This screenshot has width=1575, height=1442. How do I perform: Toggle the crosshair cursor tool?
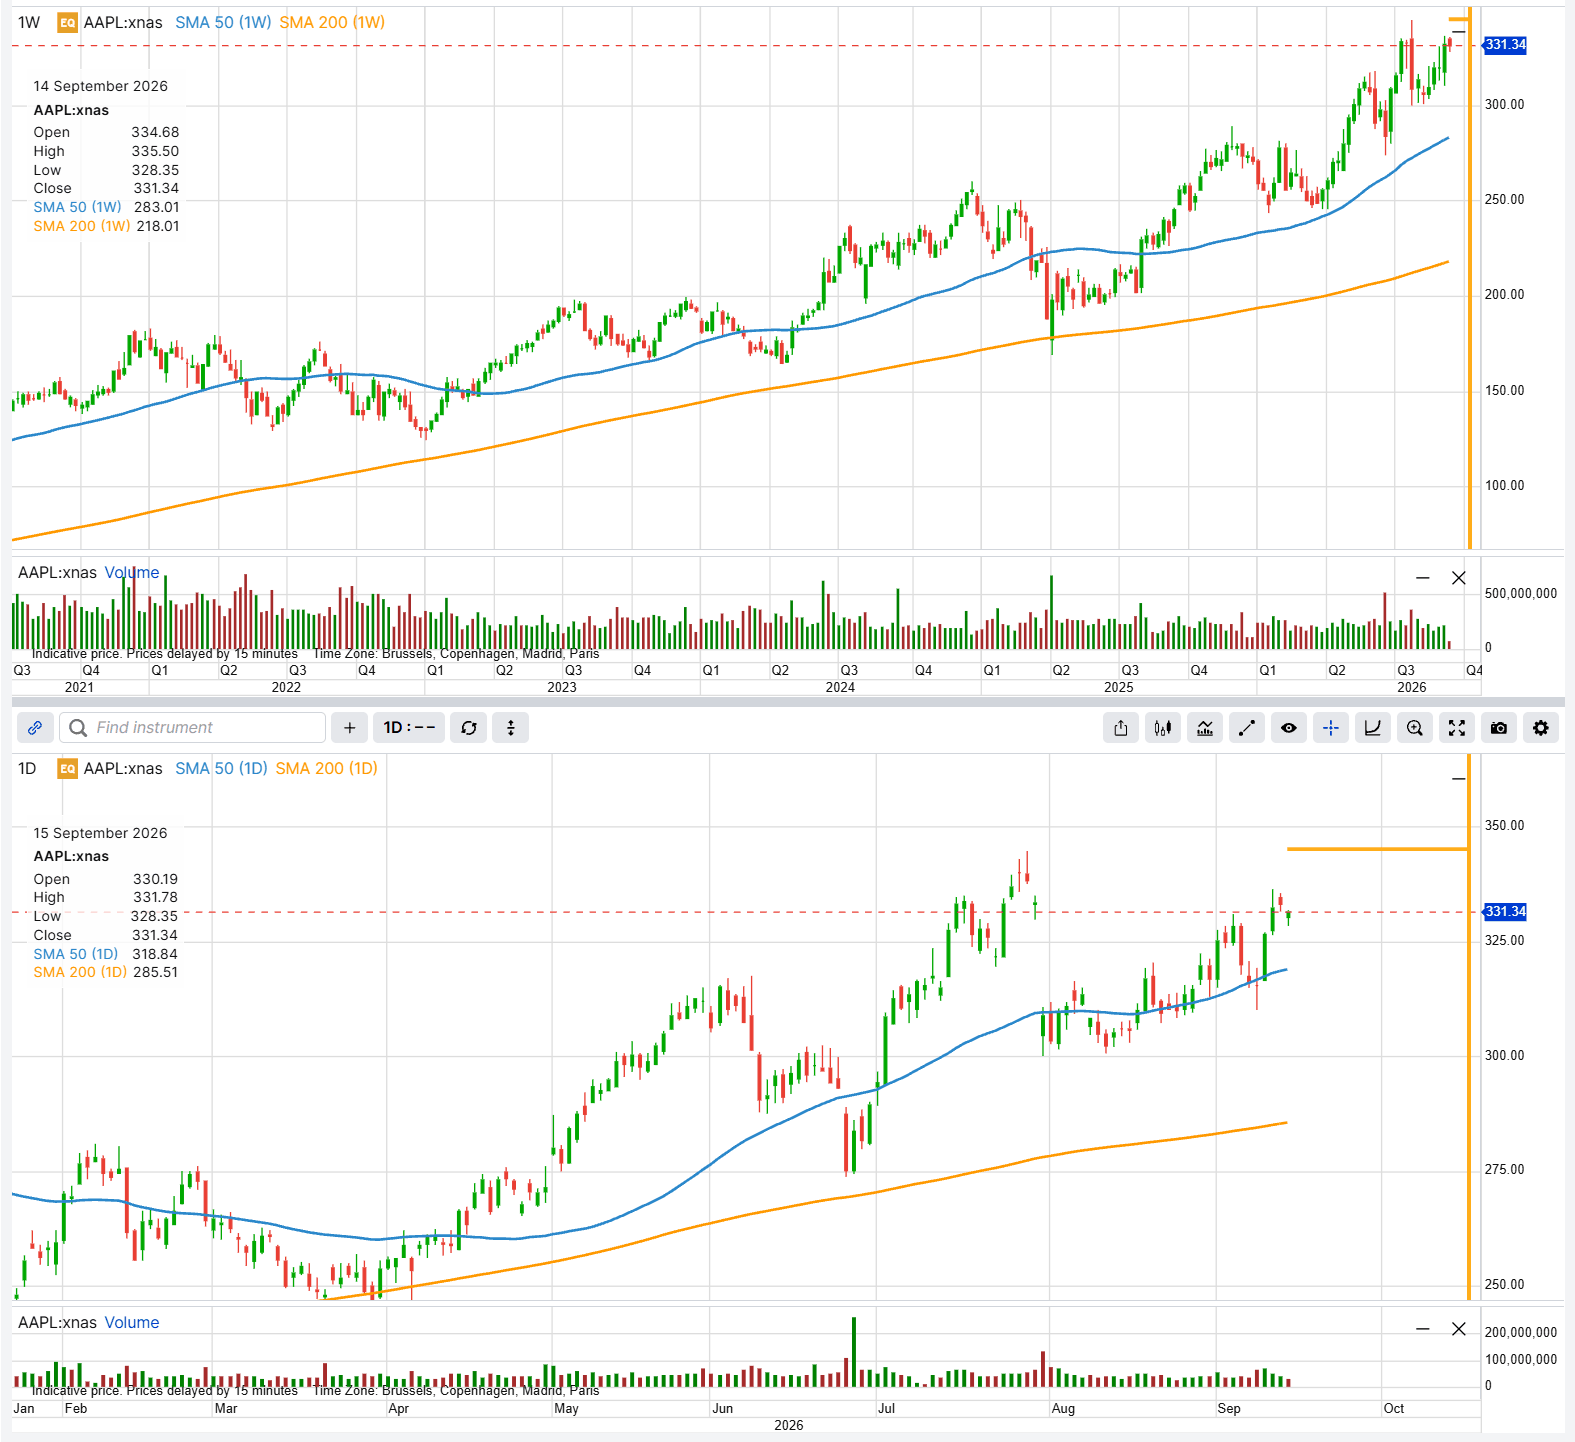point(1331,728)
